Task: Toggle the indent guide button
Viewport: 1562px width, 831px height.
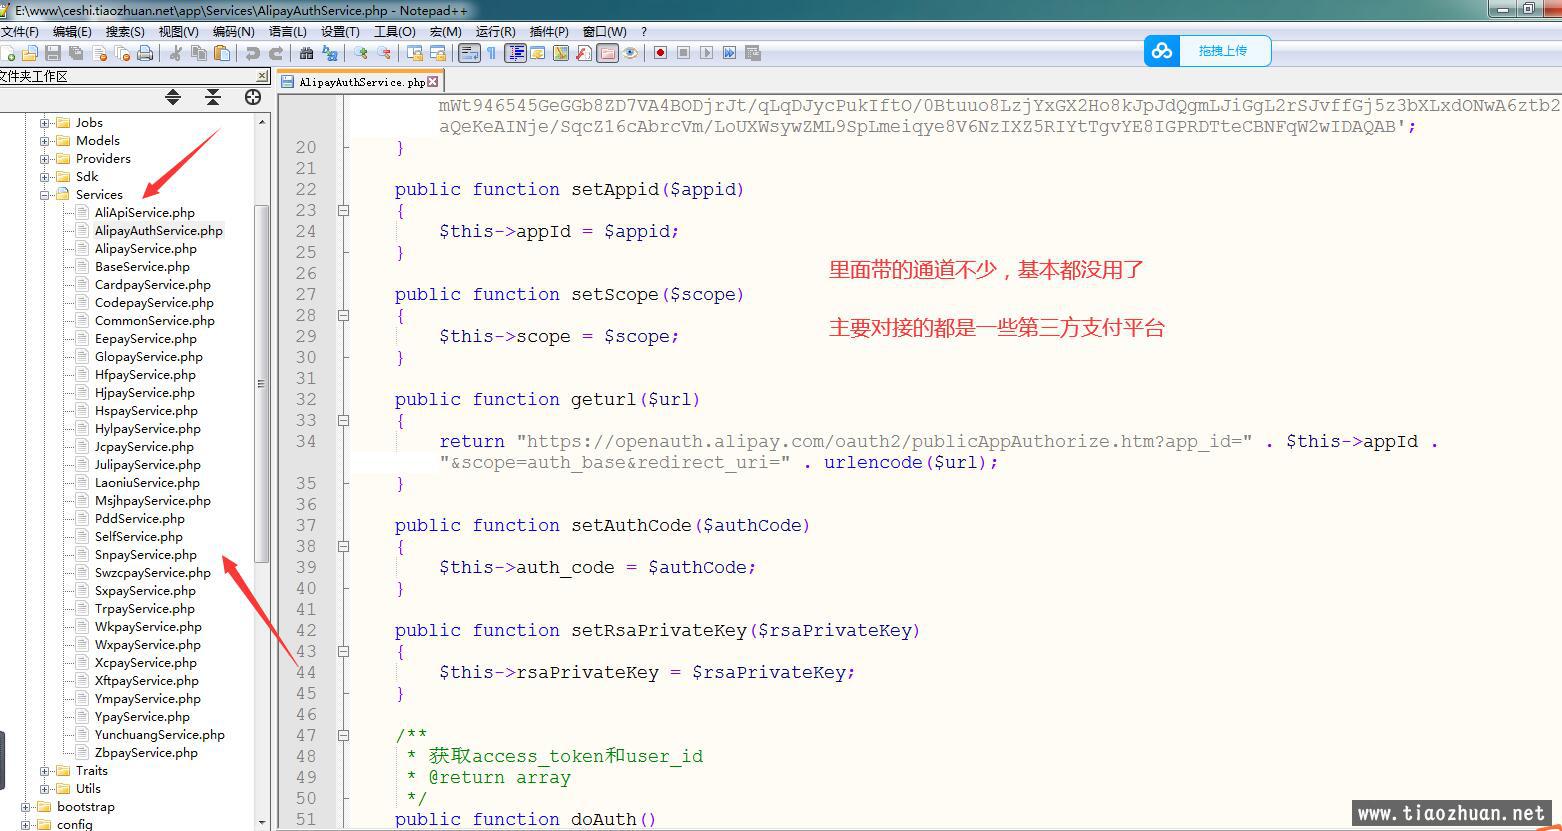Action: pyautogui.click(x=515, y=53)
